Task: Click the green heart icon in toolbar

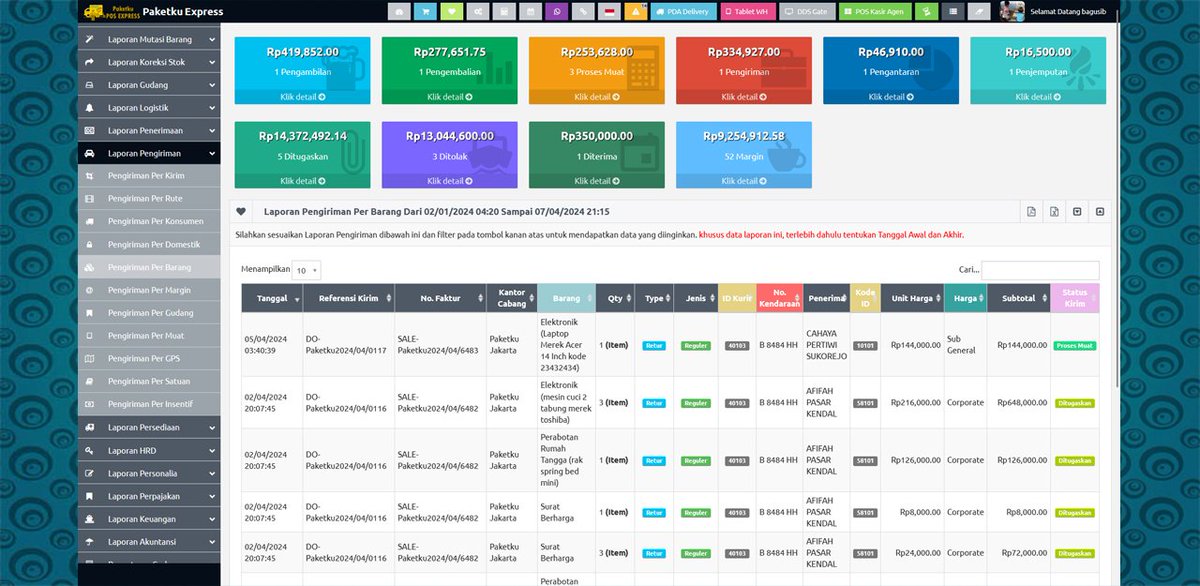Action: click(x=452, y=11)
